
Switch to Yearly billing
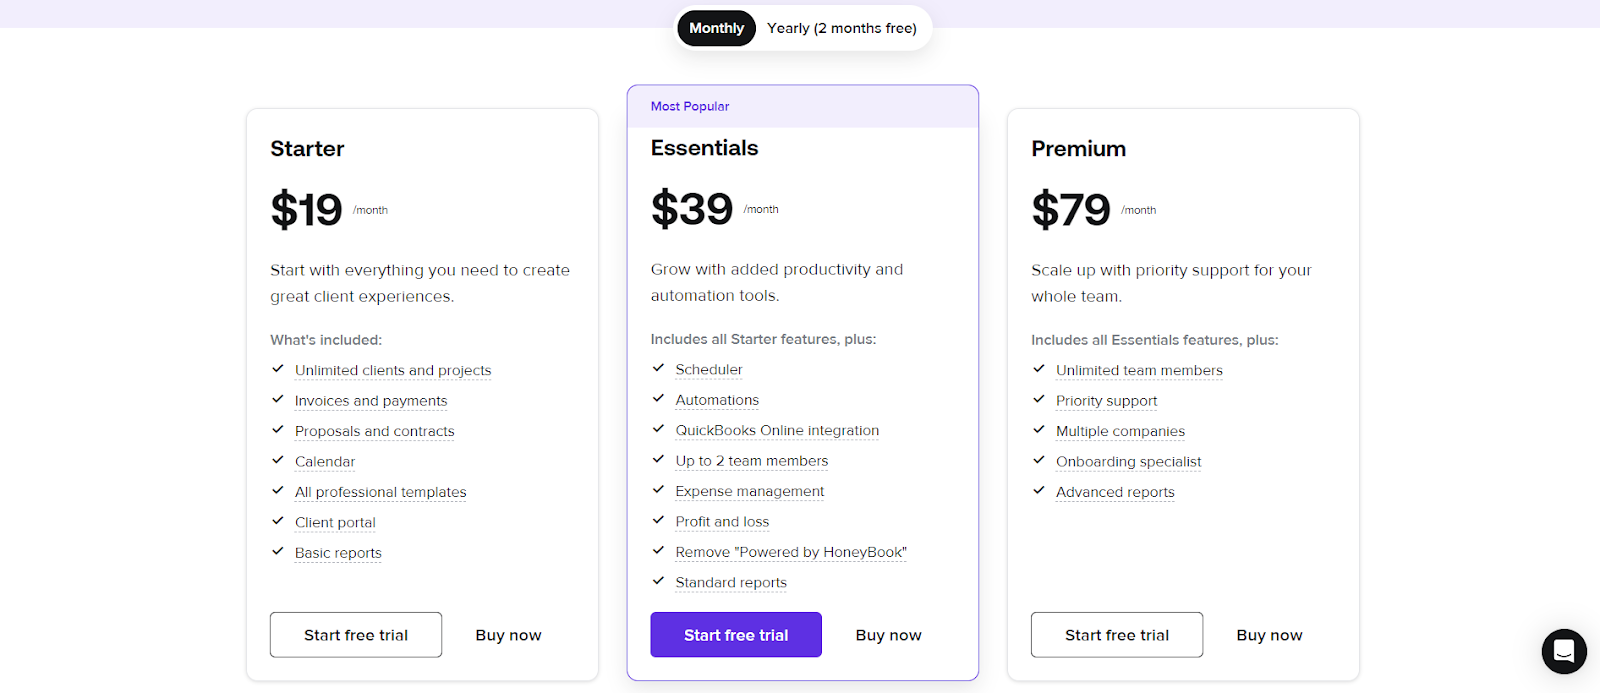click(x=842, y=28)
